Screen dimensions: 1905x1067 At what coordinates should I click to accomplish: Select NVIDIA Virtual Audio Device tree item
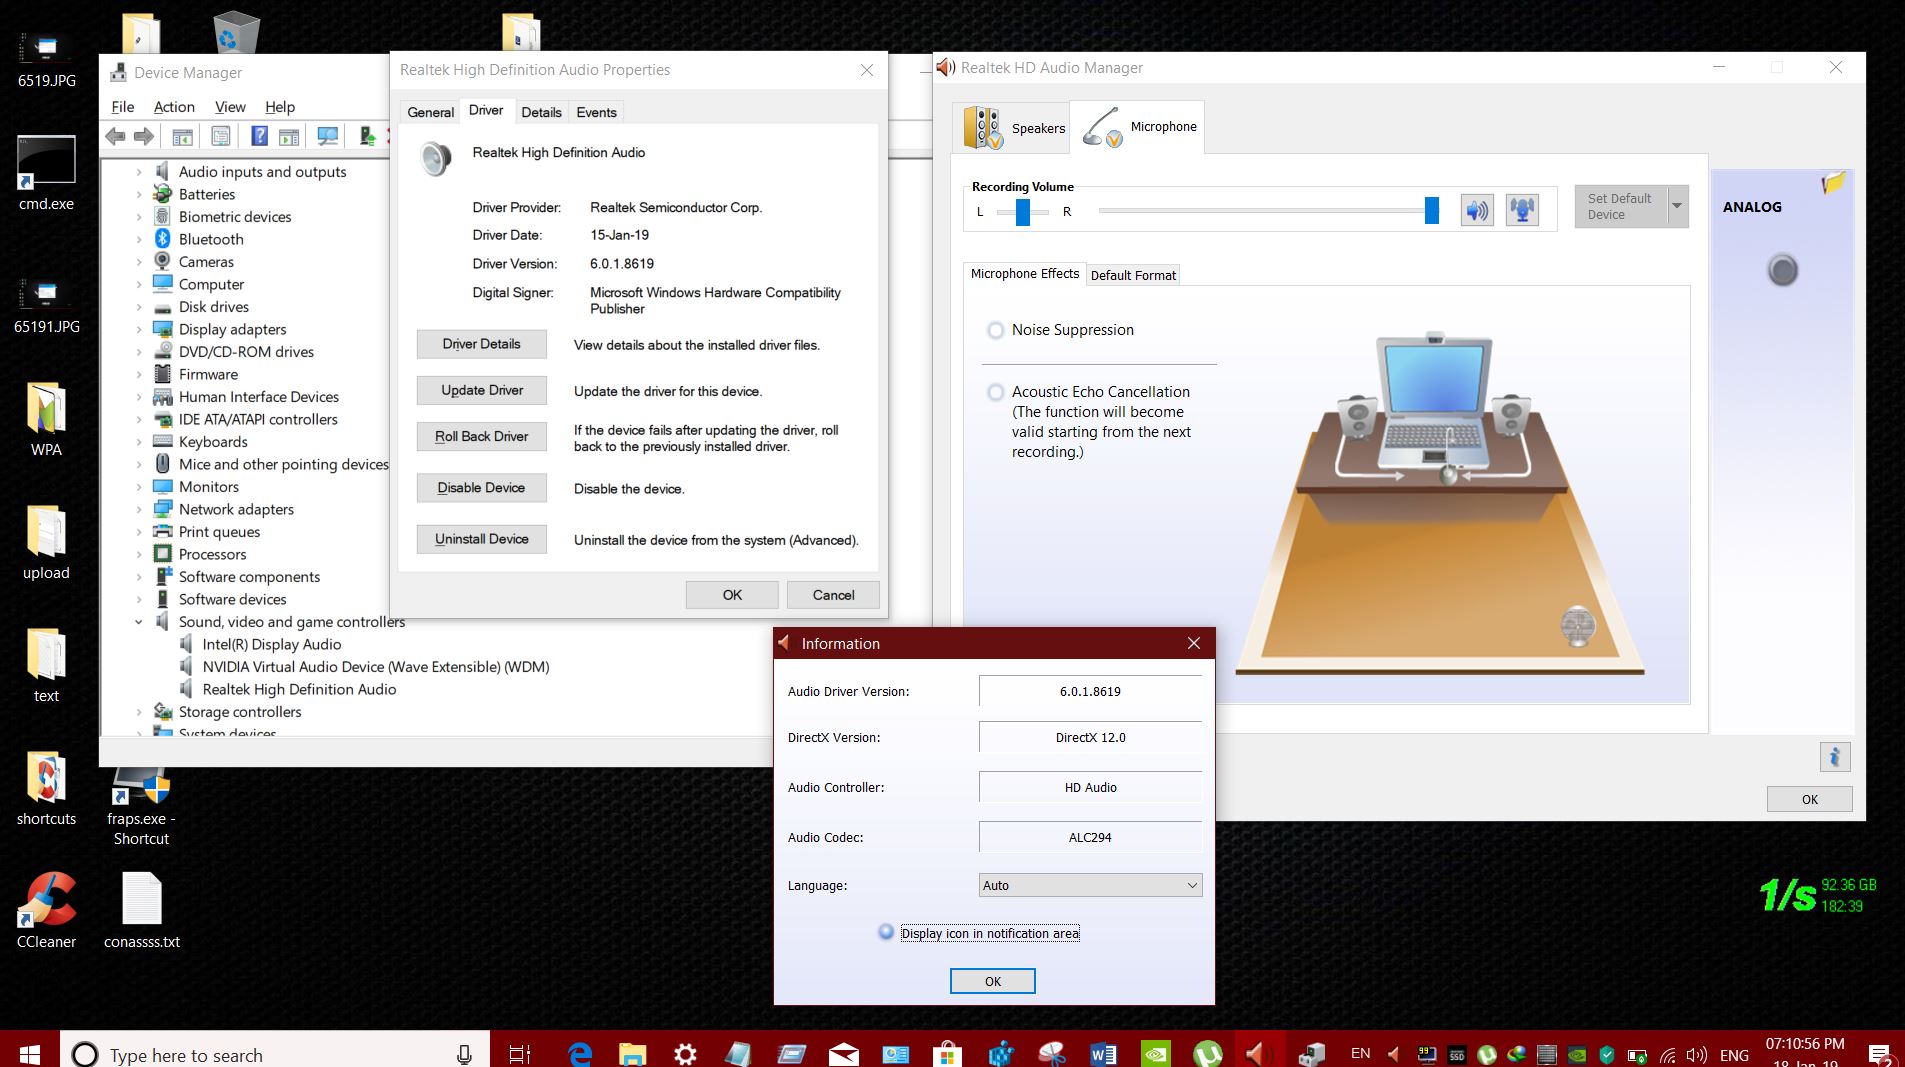coord(376,667)
